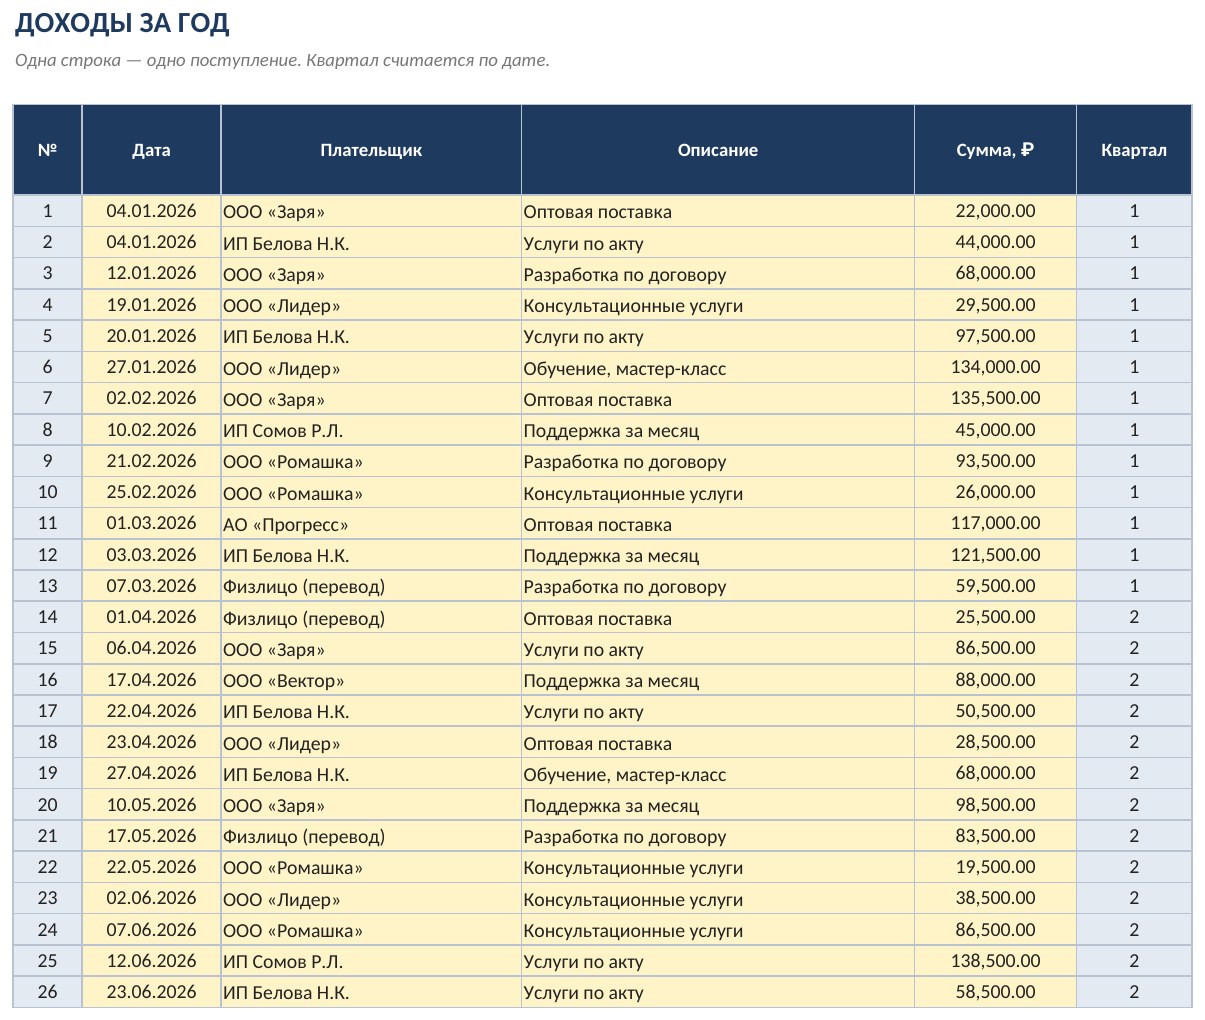Viewport: 1205px width, 1020px height.
Task: Select the date 10.05.2026
Action: tap(151, 805)
